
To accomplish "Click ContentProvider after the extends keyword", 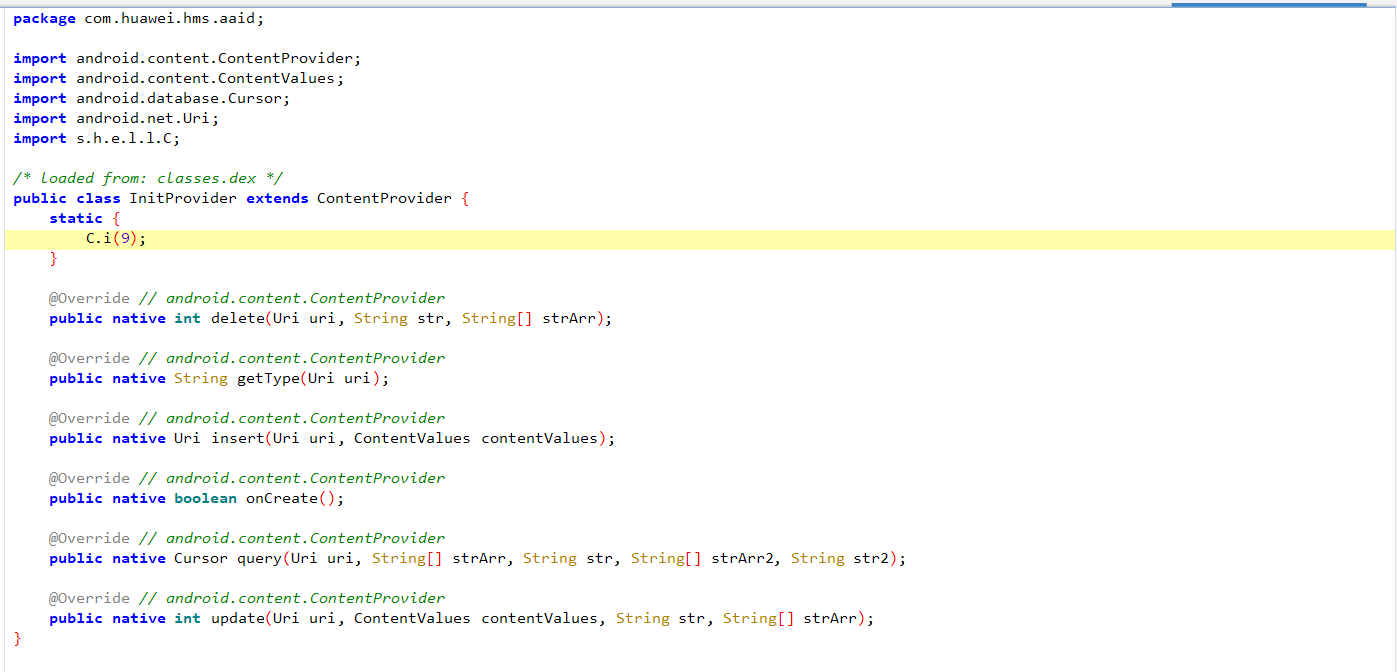I will 384,198.
